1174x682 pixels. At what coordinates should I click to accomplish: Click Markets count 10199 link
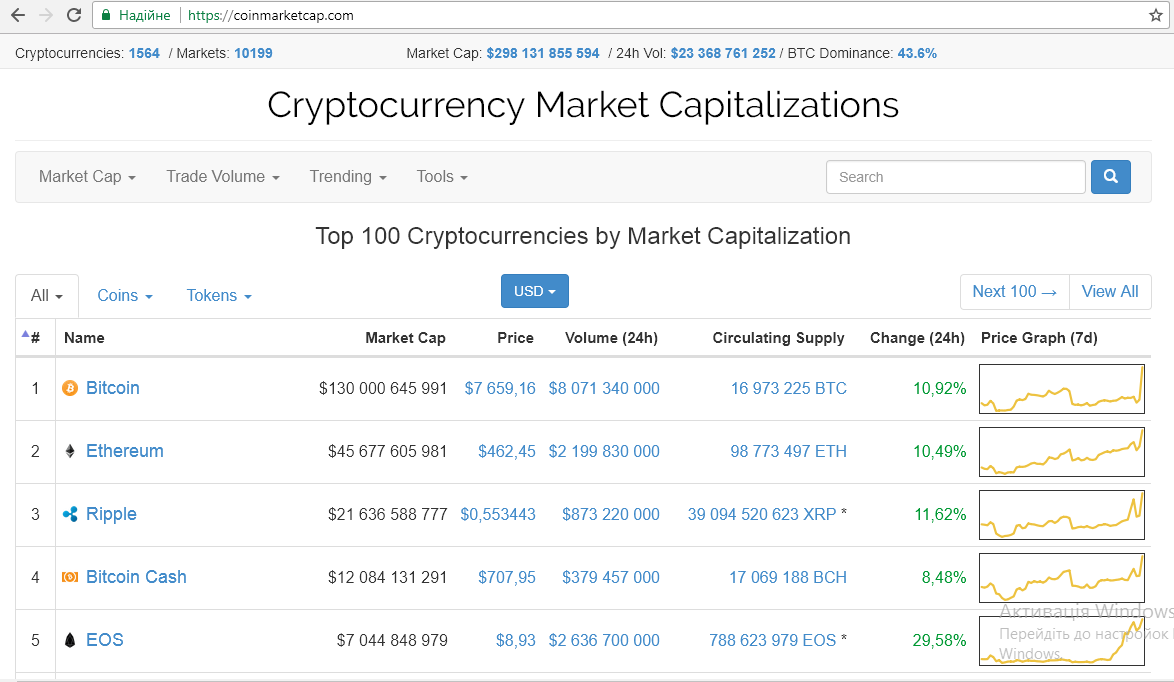[x=253, y=53]
